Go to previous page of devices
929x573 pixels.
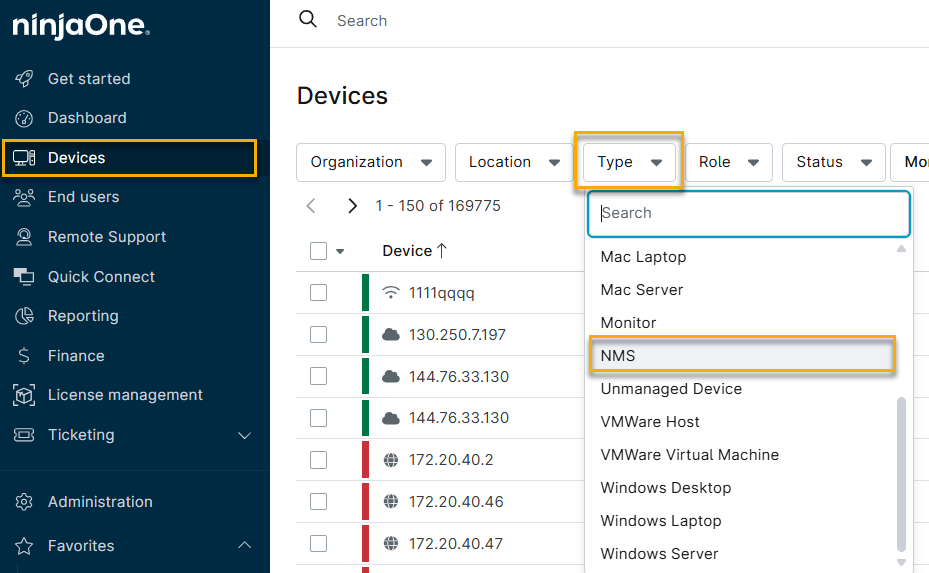coord(311,206)
